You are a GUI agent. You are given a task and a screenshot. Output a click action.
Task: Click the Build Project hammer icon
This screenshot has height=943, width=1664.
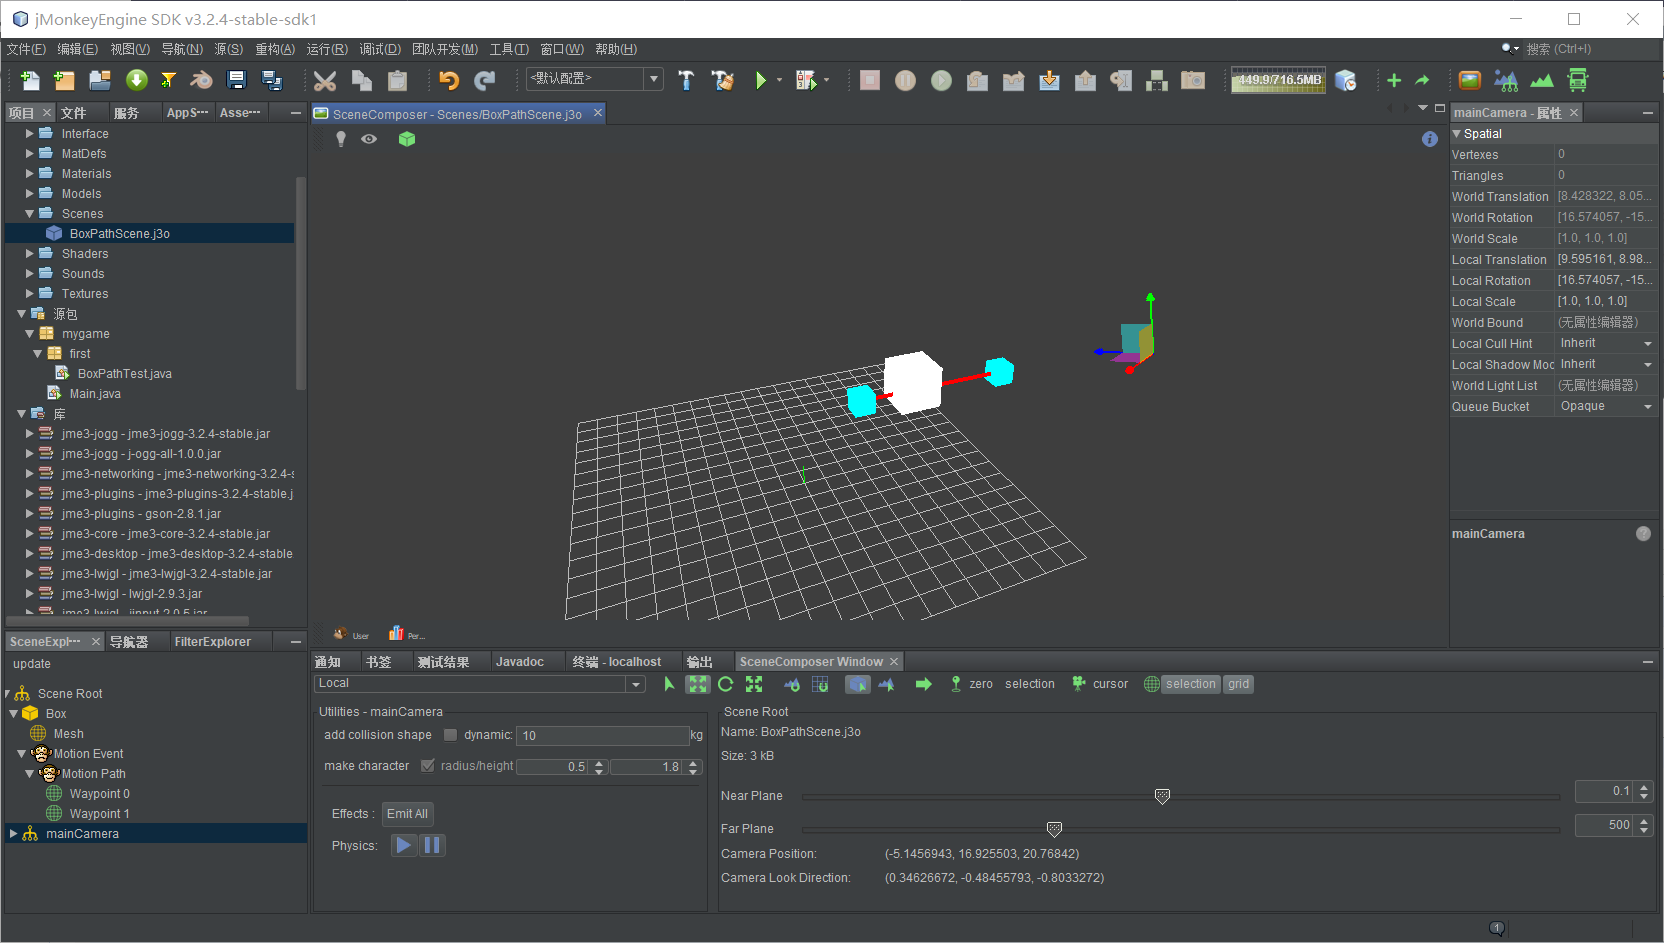tap(686, 80)
